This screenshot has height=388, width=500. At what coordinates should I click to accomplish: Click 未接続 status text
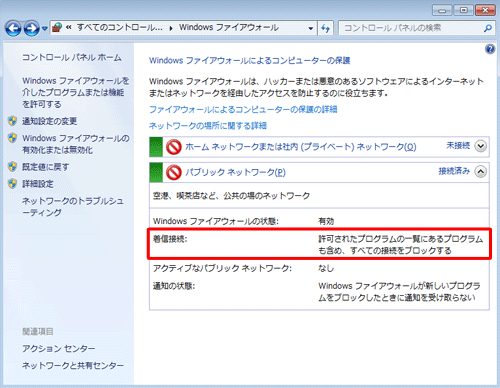[458, 146]
